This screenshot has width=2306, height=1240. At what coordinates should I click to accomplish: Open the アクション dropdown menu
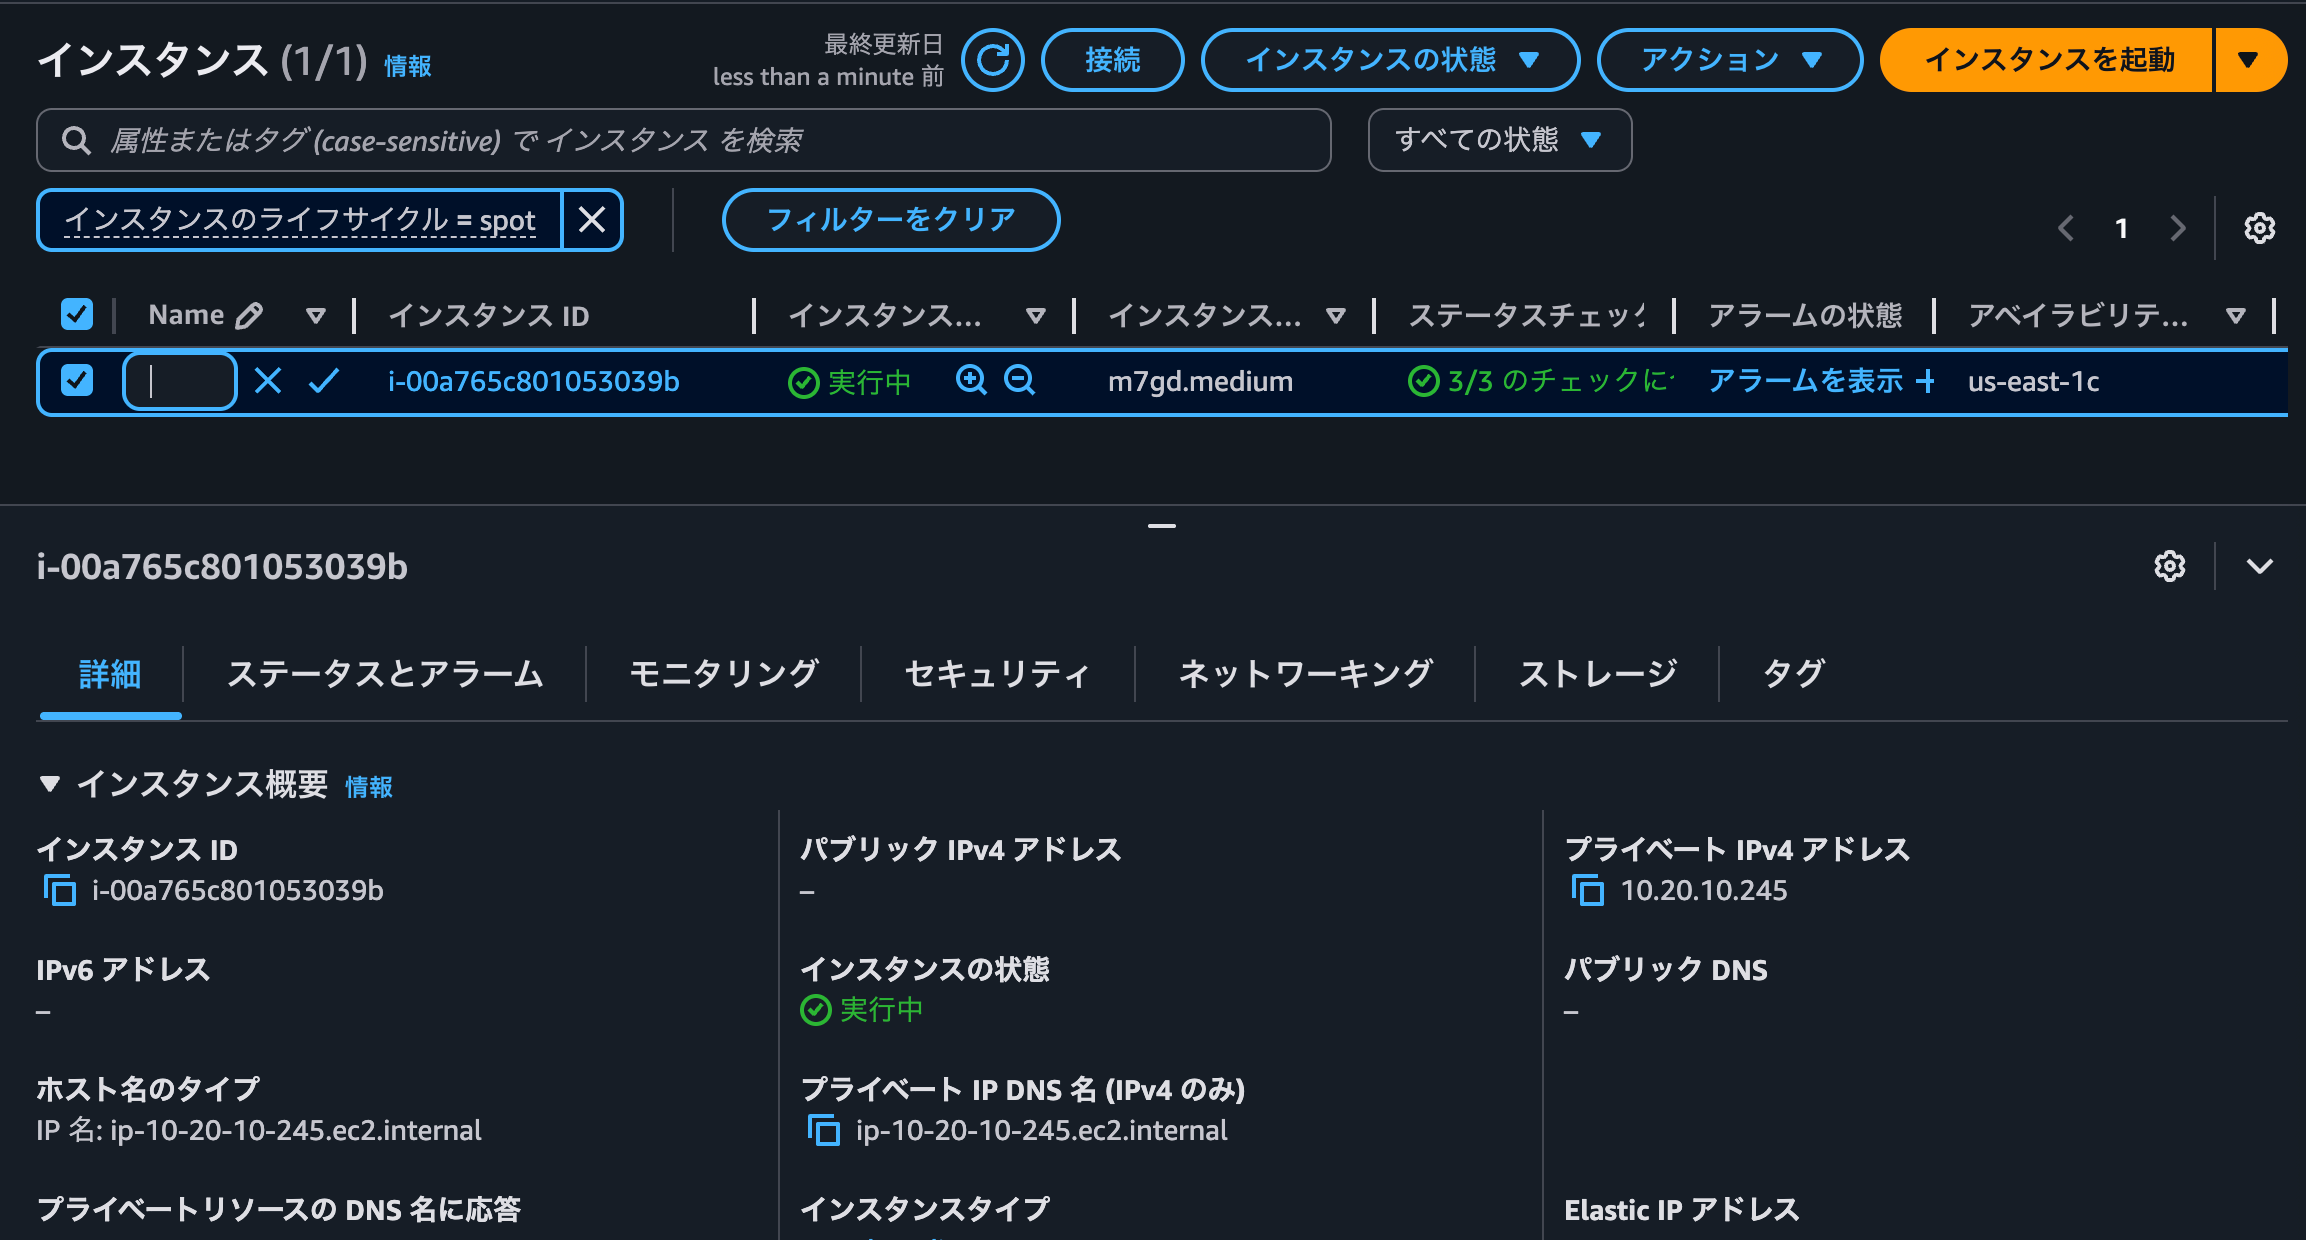coord(1729,60)
